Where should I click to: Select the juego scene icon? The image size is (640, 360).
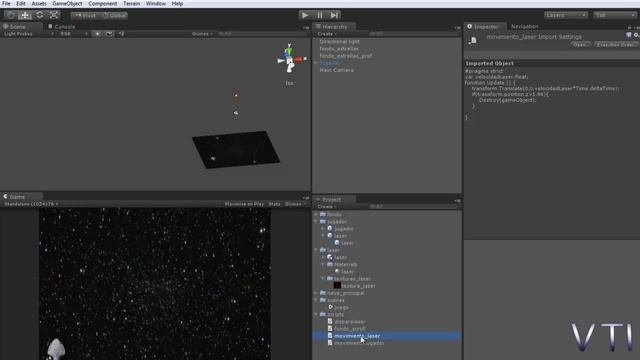pos(330,307)
